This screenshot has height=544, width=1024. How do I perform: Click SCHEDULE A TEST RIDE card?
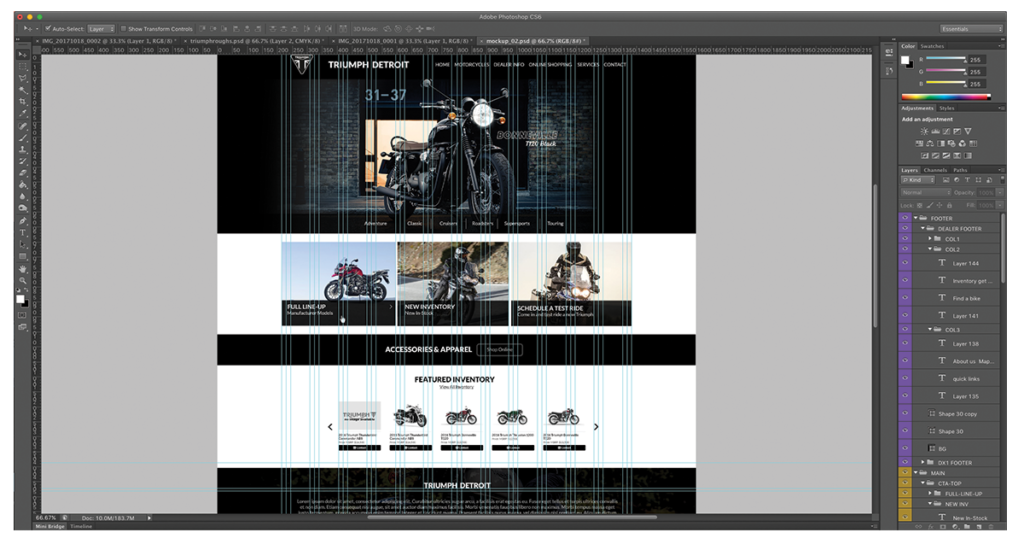tap(571, 283)
